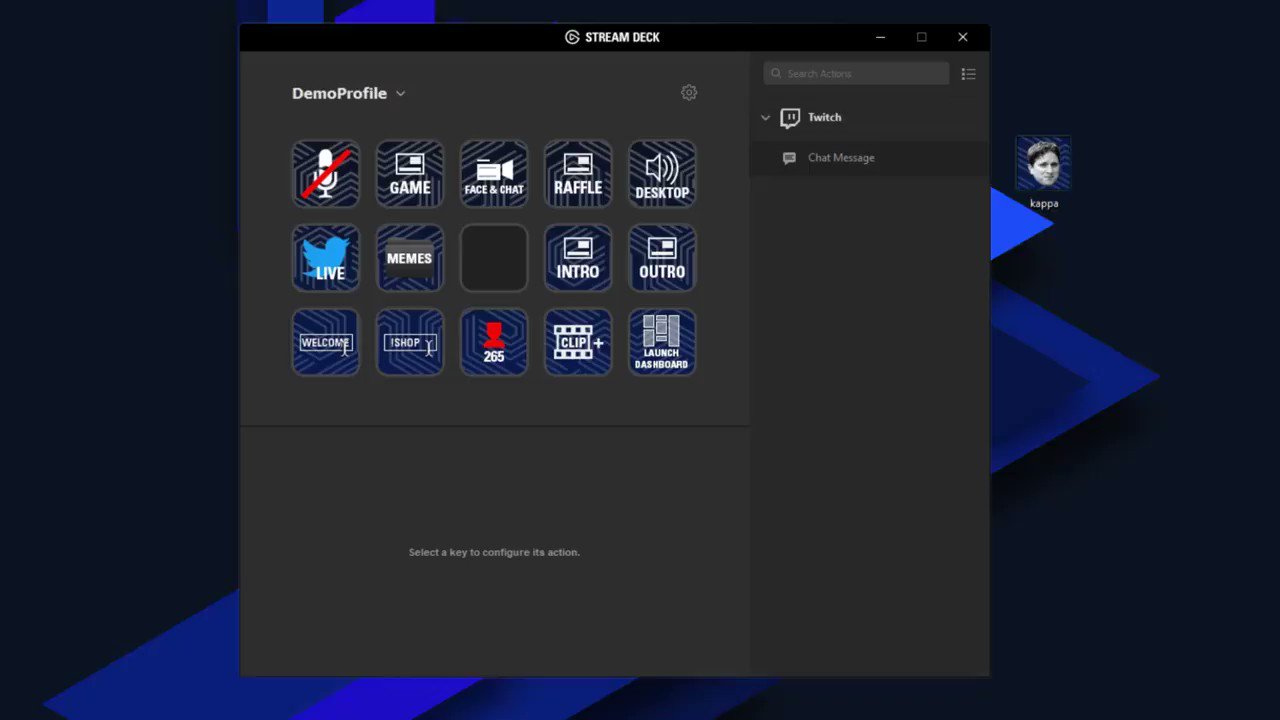The width and height of the screenshot is (1280, 720).
Task: Maximize the Stream Deck window
Action: (x=921, y=37)
